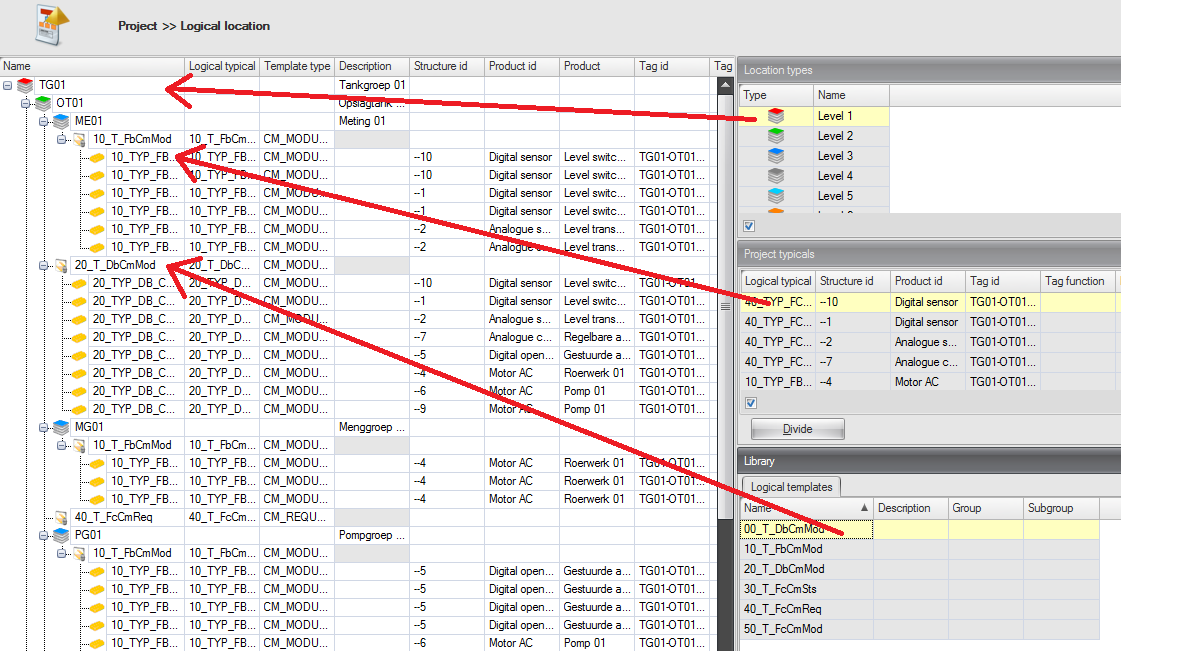Click the 40_T_FcCmReq template icon in tree
Screen dimensions: 1196x651
61,517
